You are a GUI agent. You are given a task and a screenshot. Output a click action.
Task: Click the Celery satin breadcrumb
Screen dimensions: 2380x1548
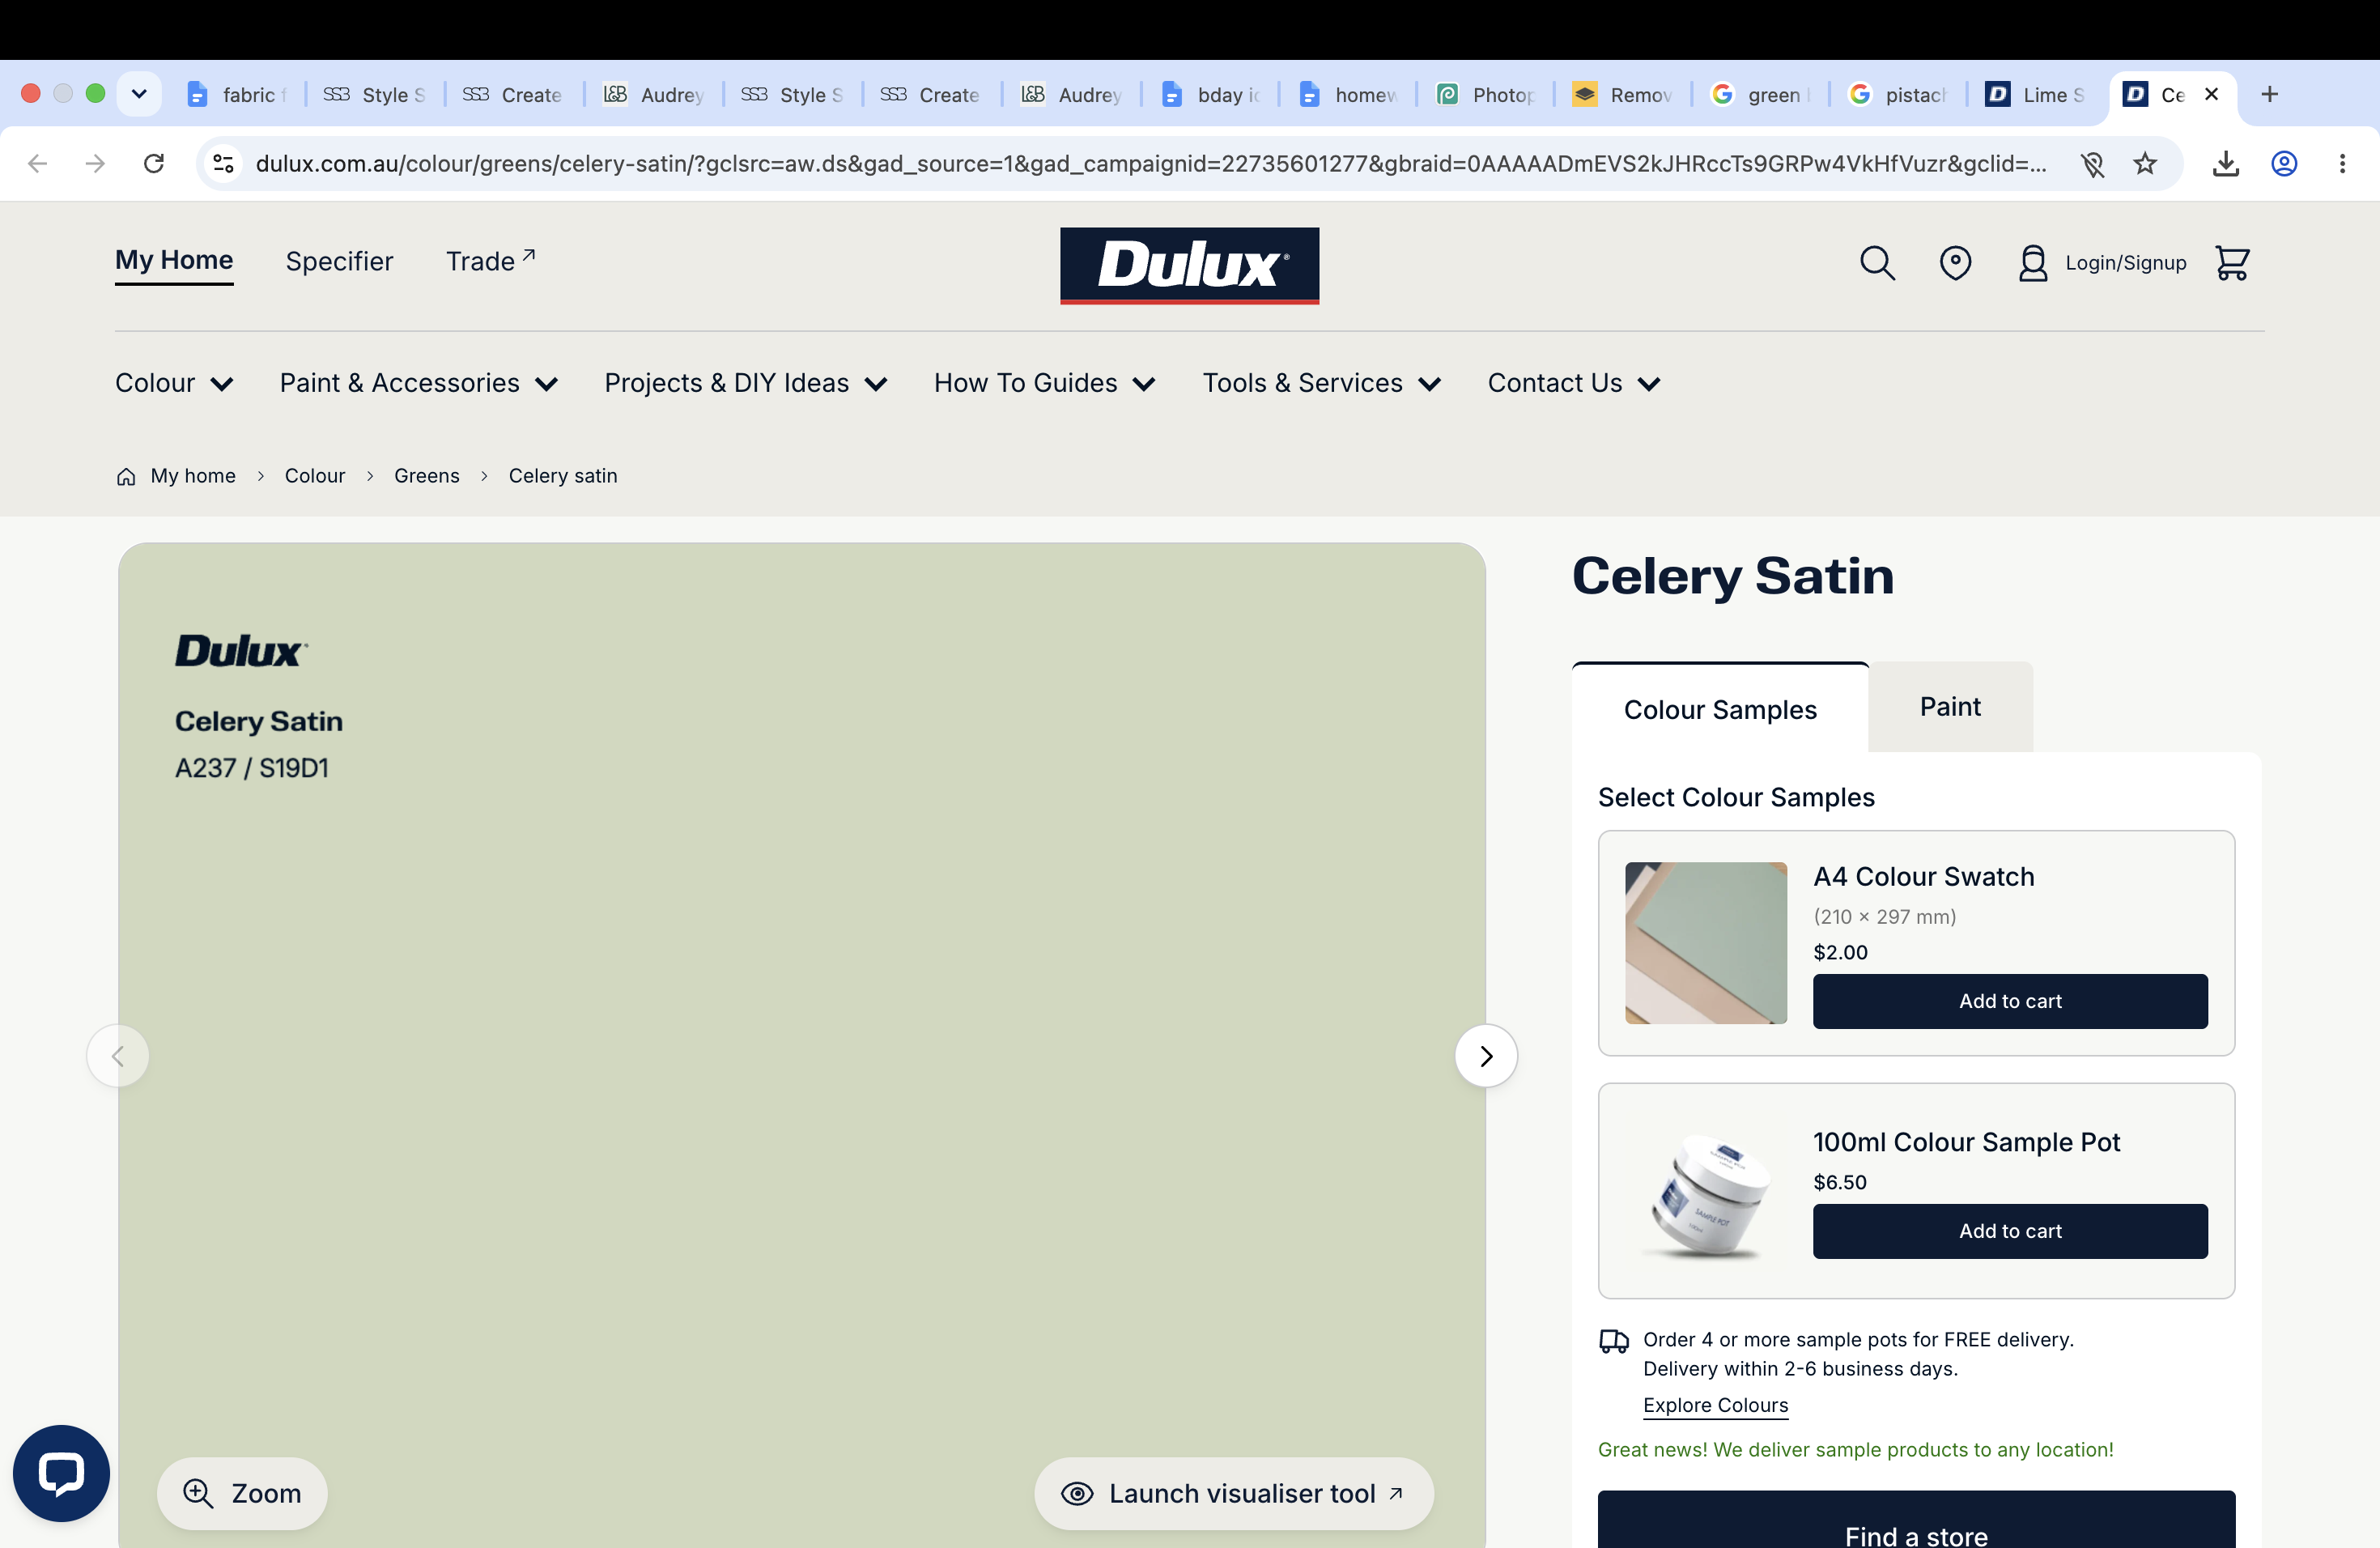click(x=563, y=476)
